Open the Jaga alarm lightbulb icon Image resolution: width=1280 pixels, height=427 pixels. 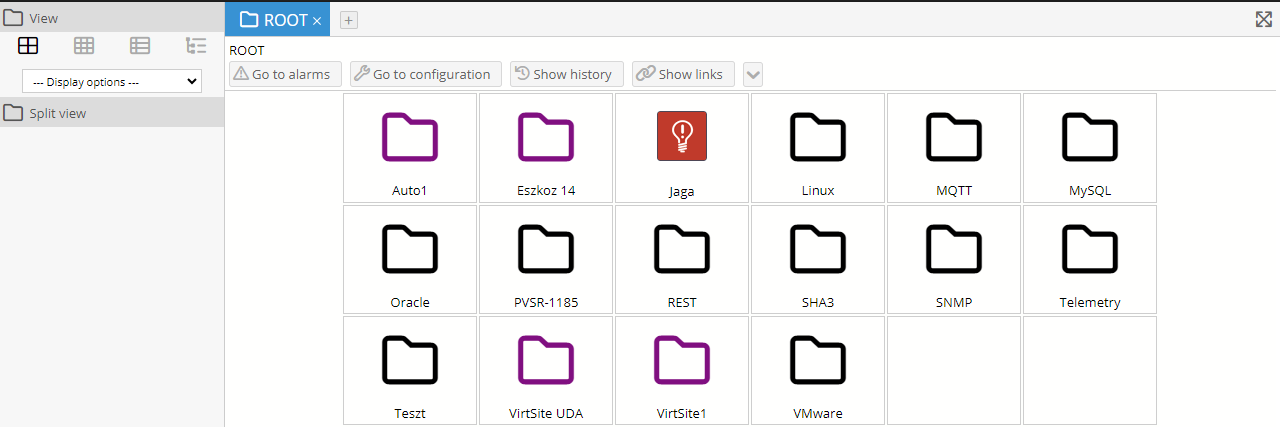point(682,136)
